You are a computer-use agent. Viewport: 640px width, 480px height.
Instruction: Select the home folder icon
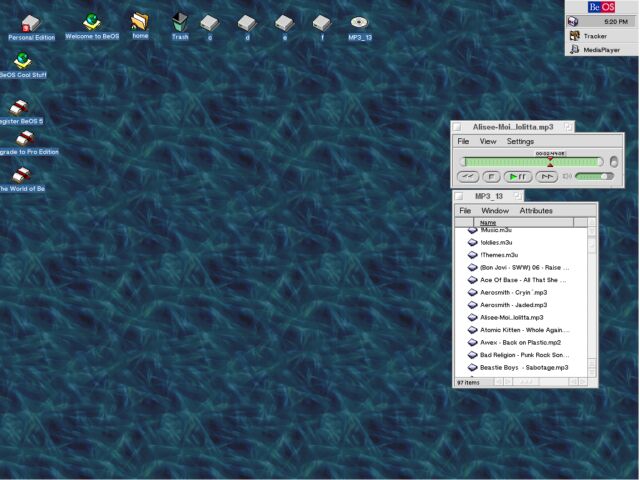pos(140,21)
